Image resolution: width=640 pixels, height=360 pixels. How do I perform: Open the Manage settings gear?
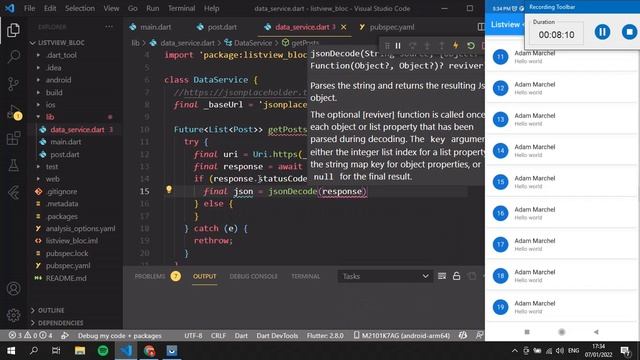[13, 315]
